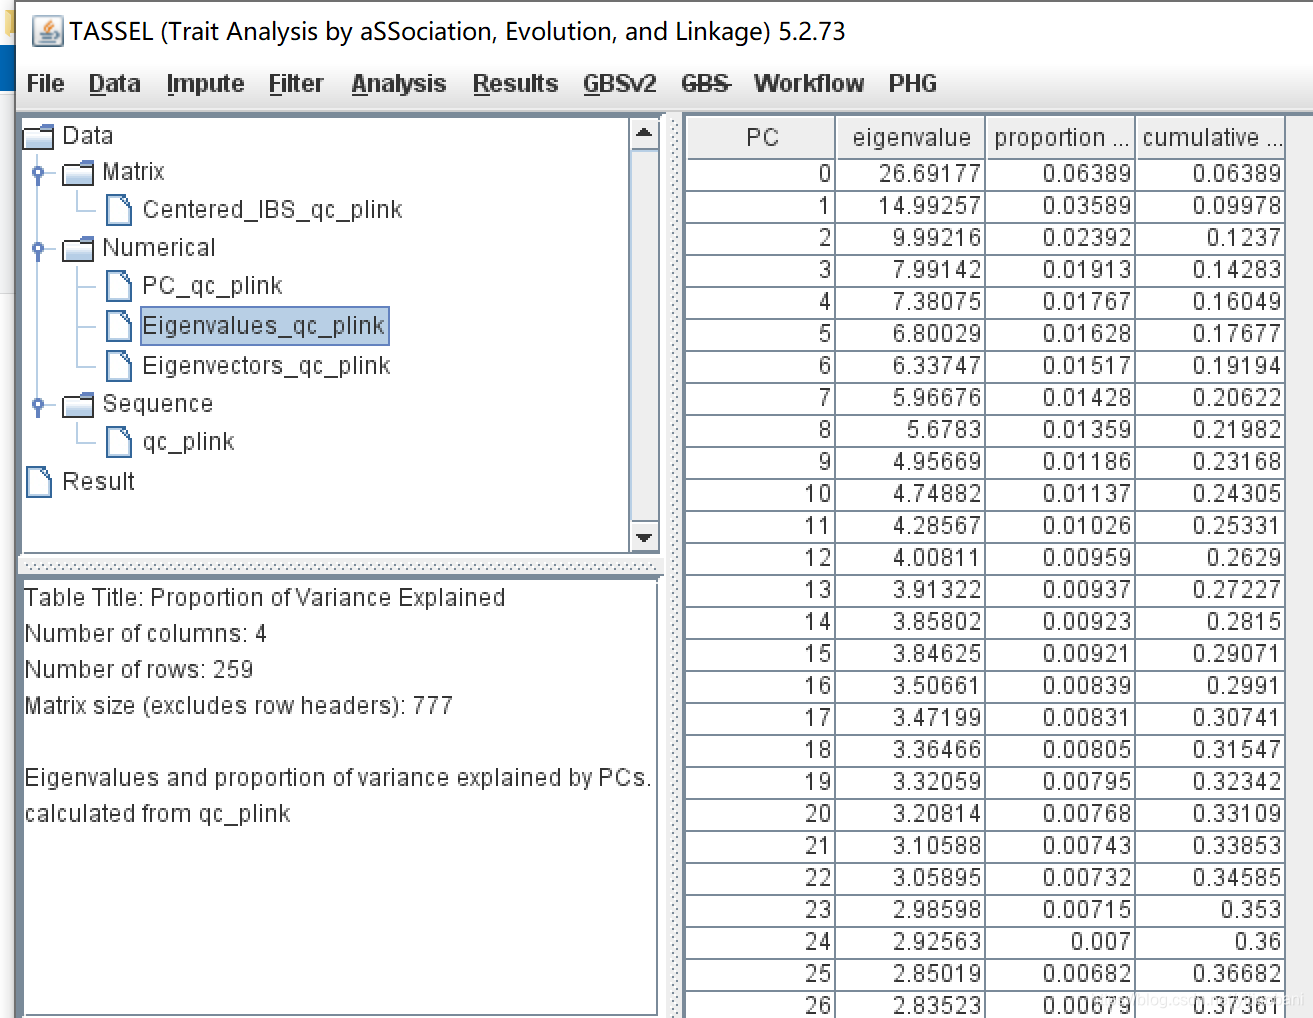Screen dimensions: 1313x1018
Task: Open the Analysis menu
Action: pos(398,83)
